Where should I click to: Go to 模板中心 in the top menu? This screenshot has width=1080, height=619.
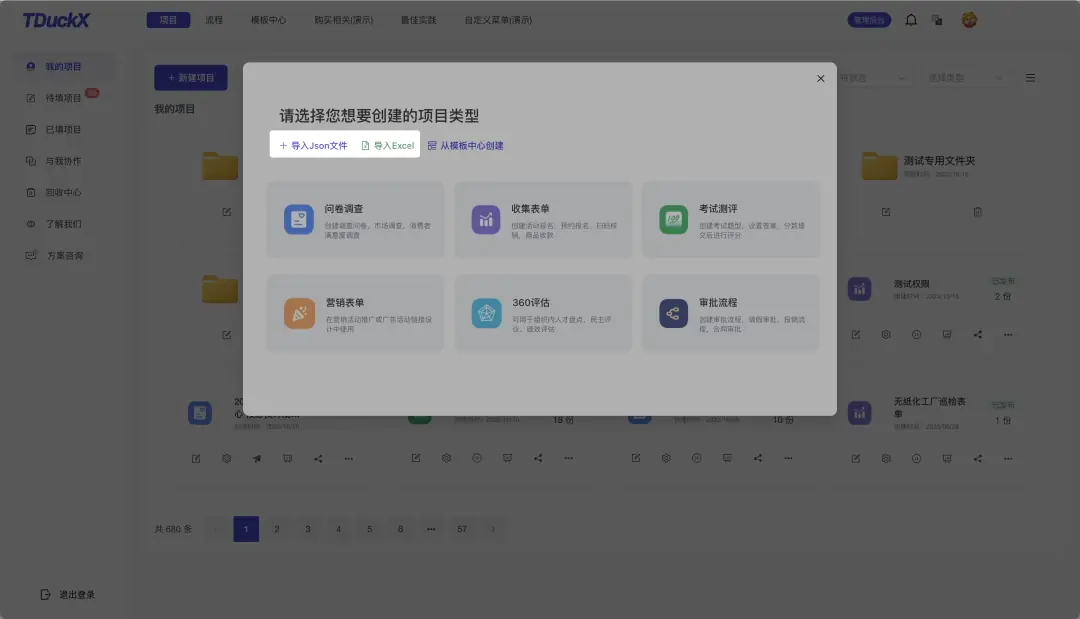pyautogui.click(x=268, y=20)
